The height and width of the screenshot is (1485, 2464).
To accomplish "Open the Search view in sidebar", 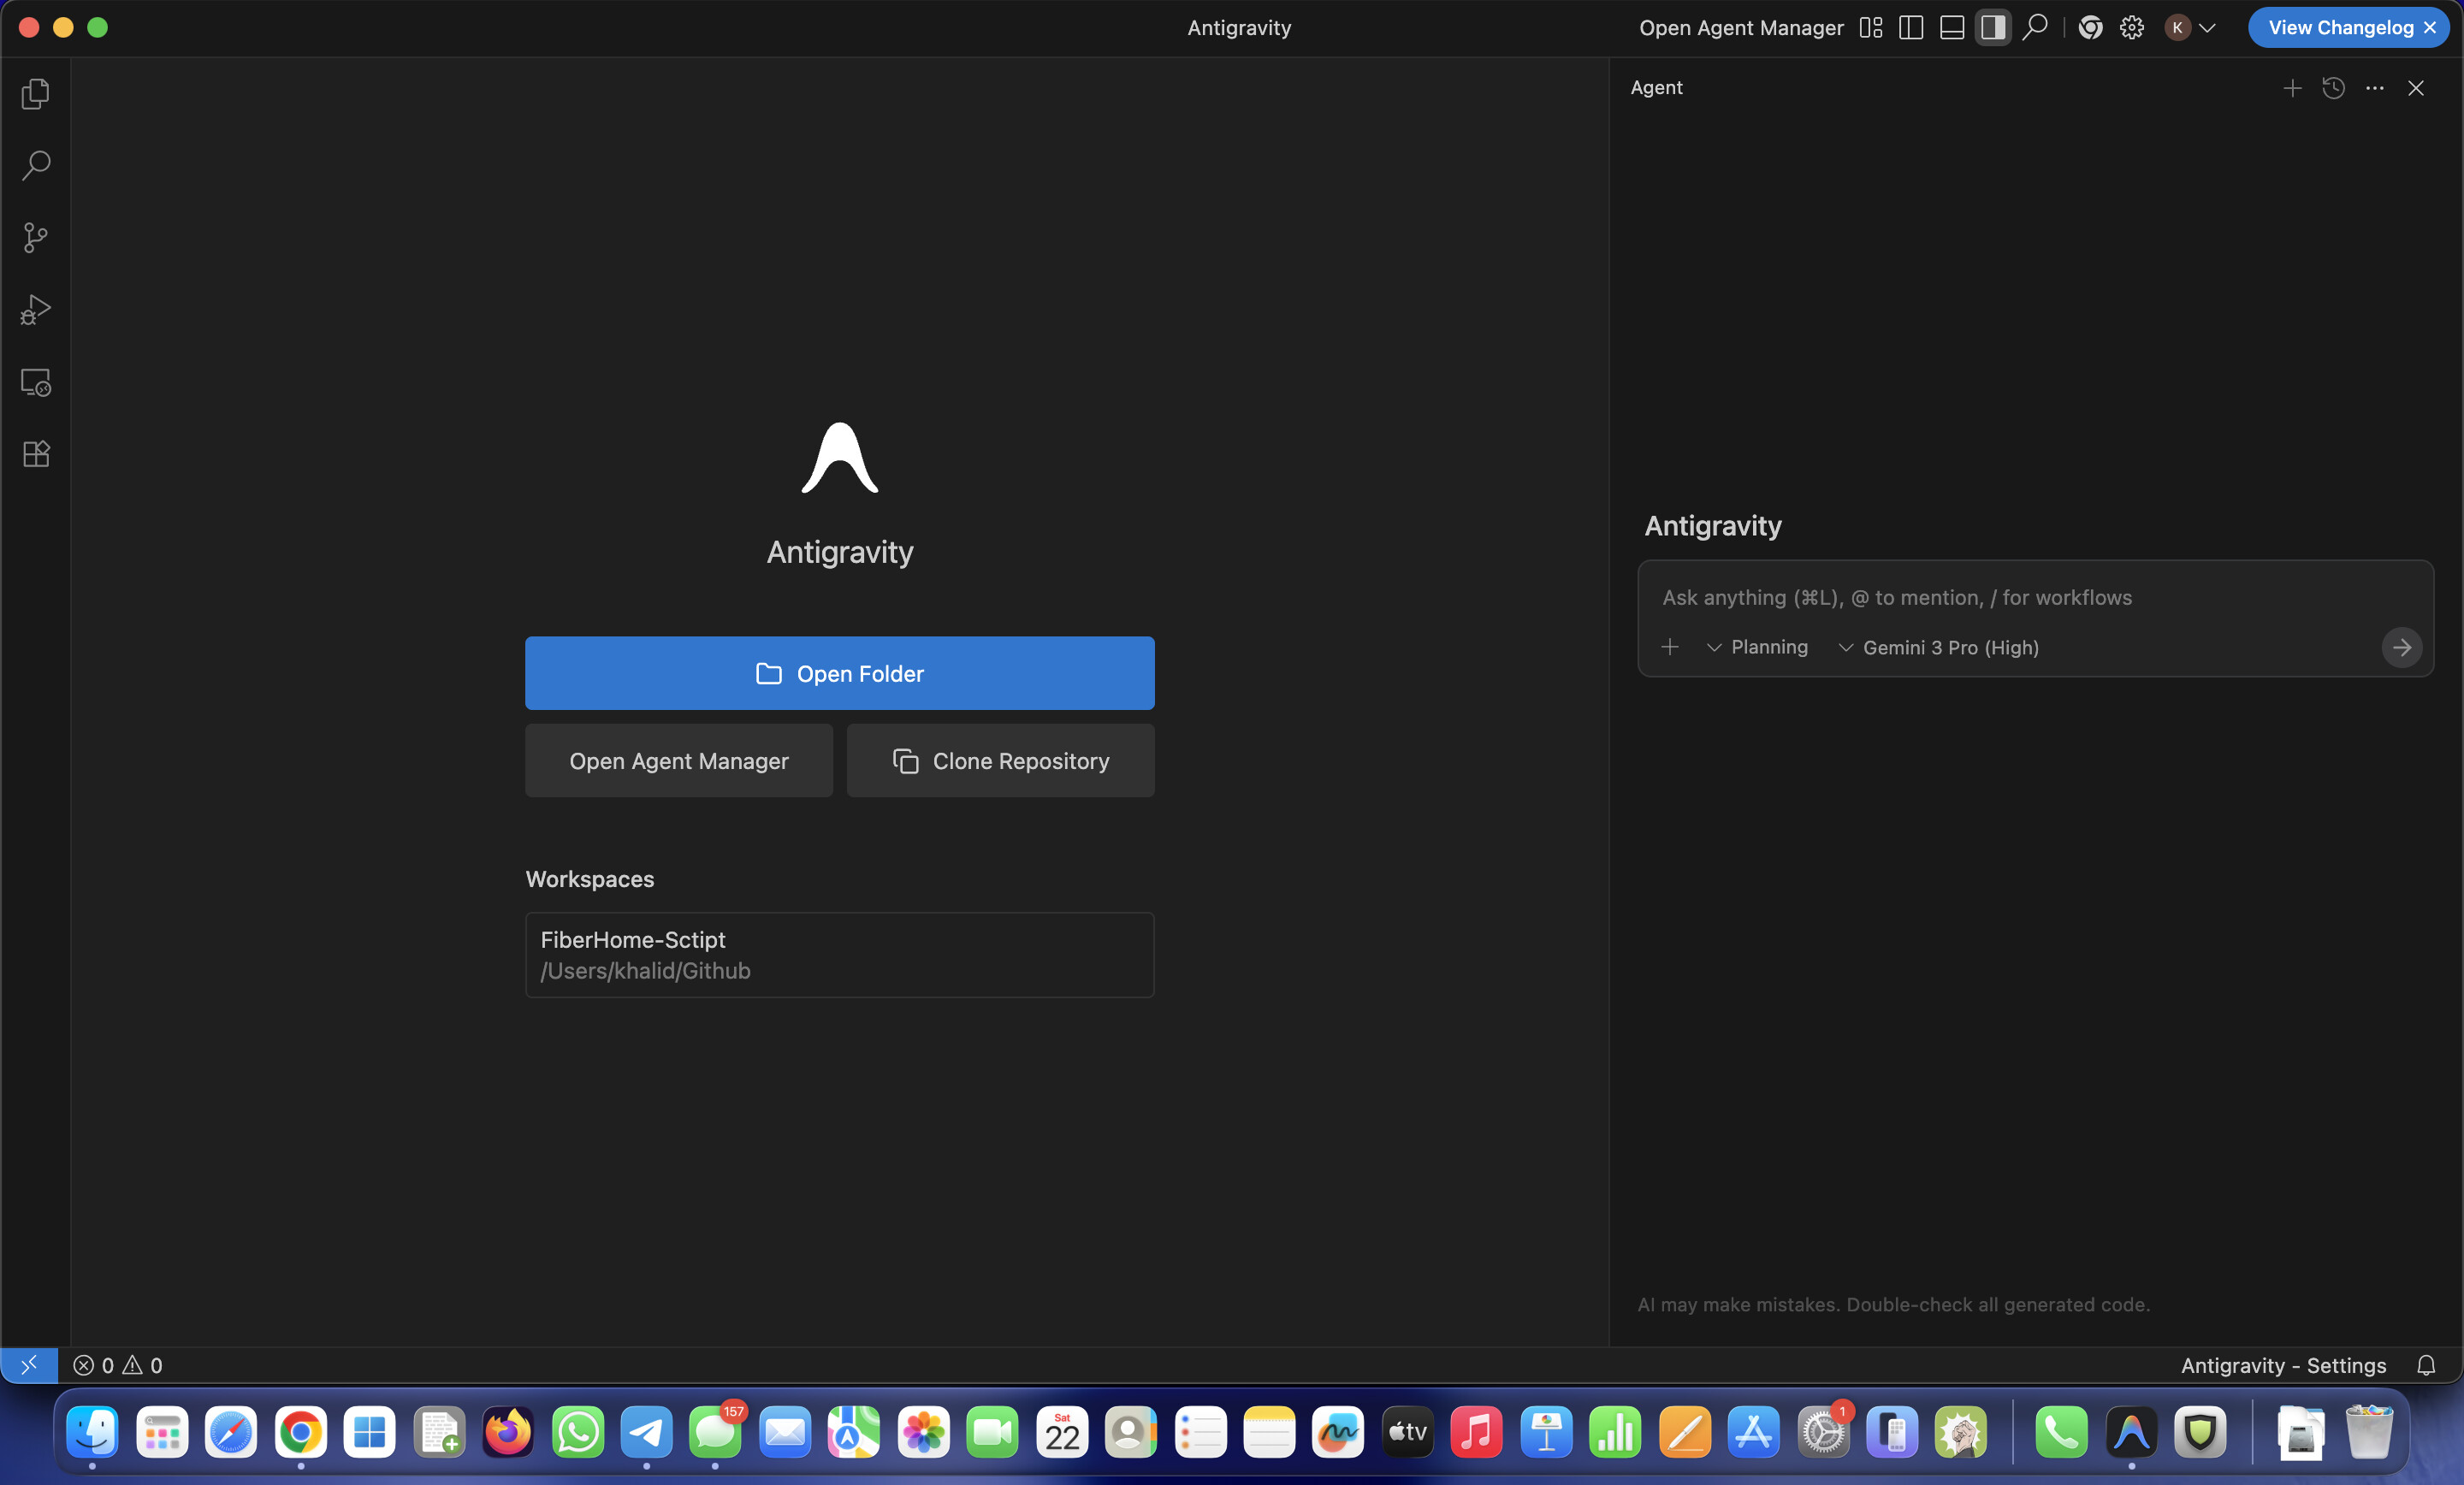I will pos(36,166).
